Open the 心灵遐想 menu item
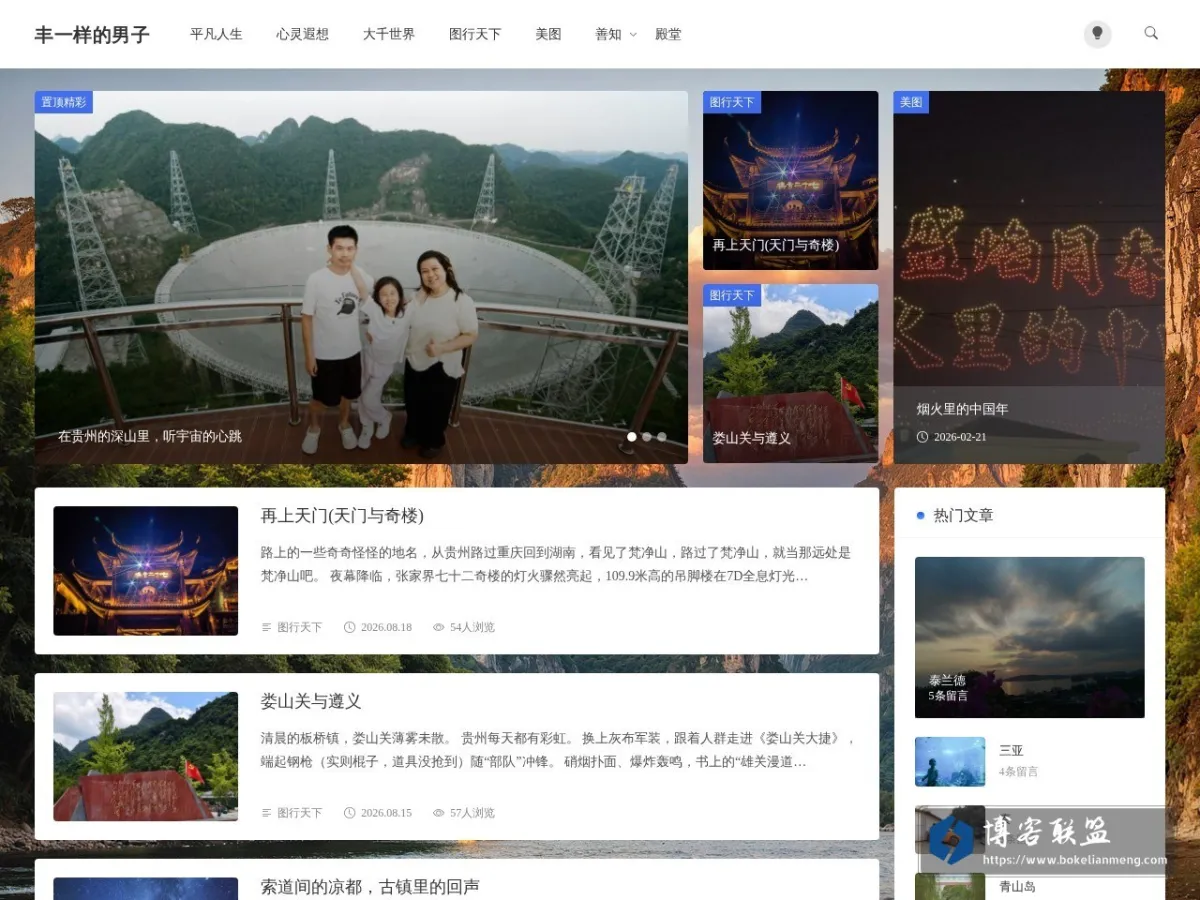 click(302, 34)
